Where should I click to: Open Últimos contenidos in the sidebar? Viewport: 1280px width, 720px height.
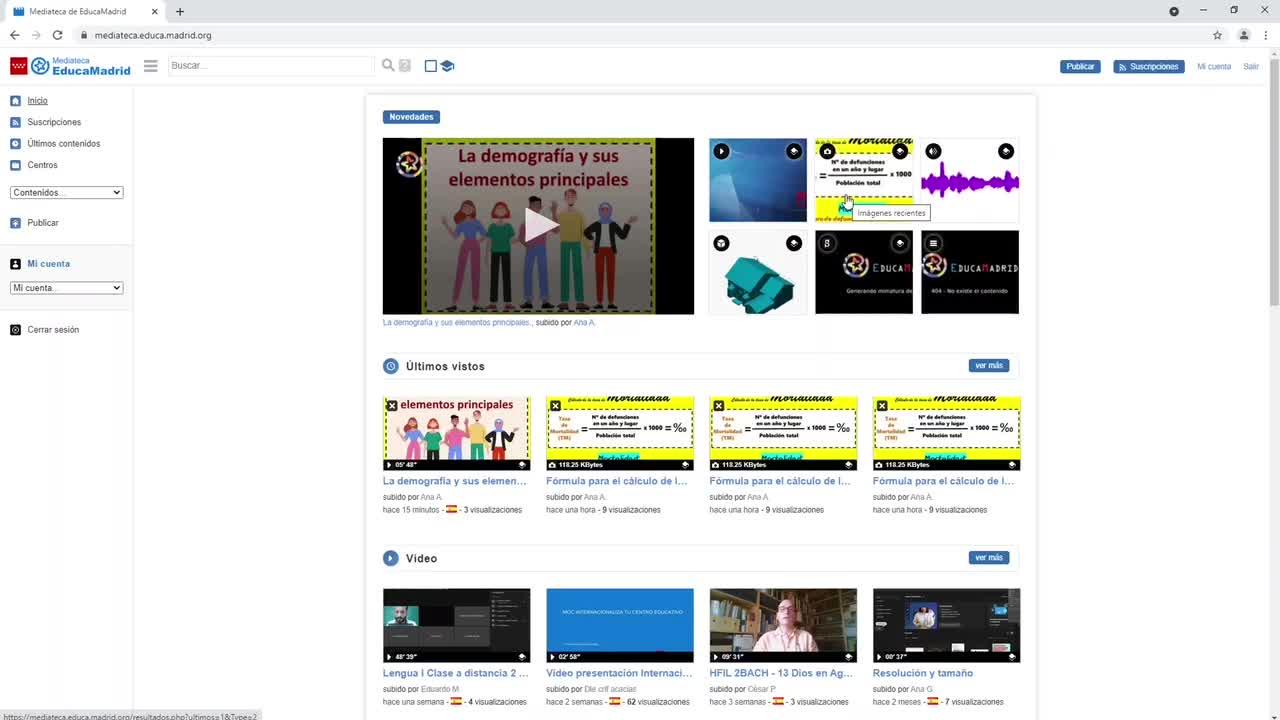click(64, 144)
